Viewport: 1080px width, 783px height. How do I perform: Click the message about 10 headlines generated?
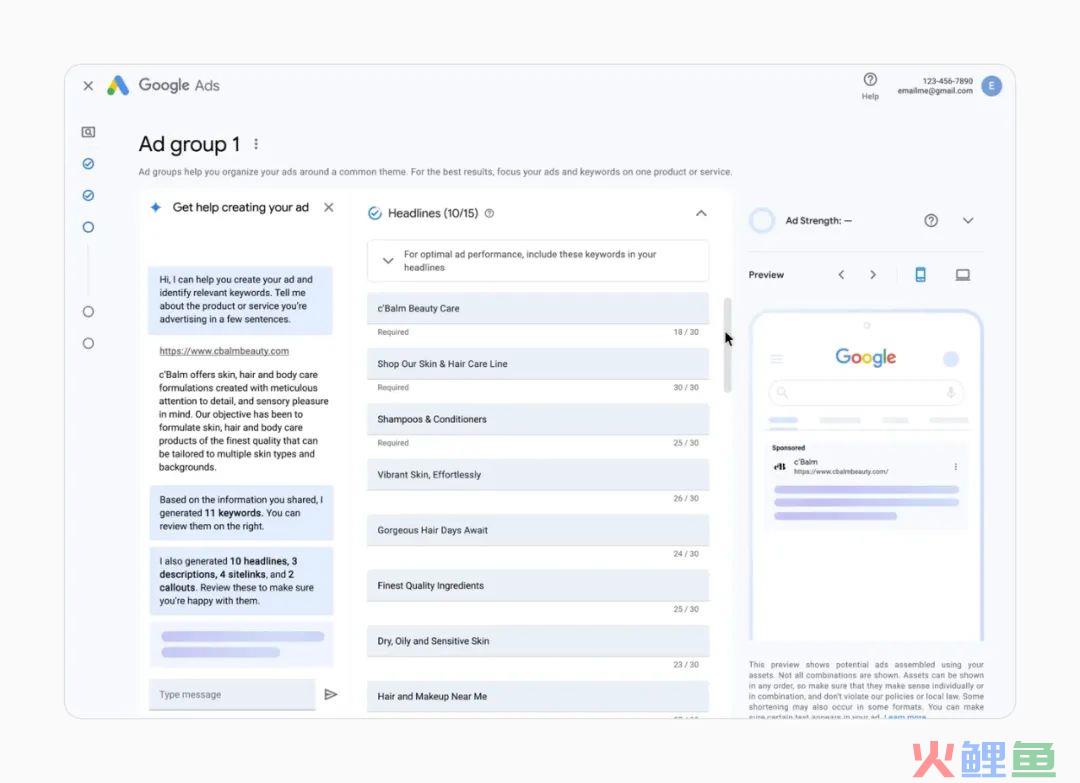(241, 581)
